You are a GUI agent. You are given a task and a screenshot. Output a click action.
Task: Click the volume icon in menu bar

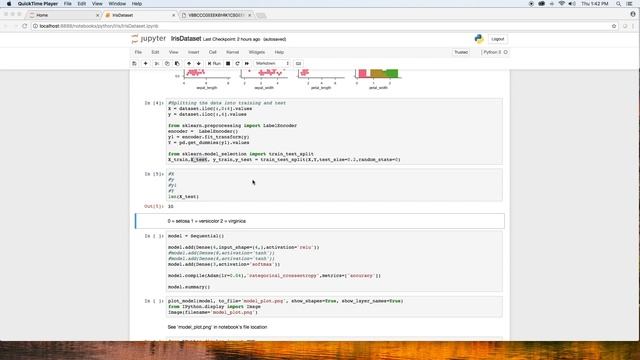(572, 4)
